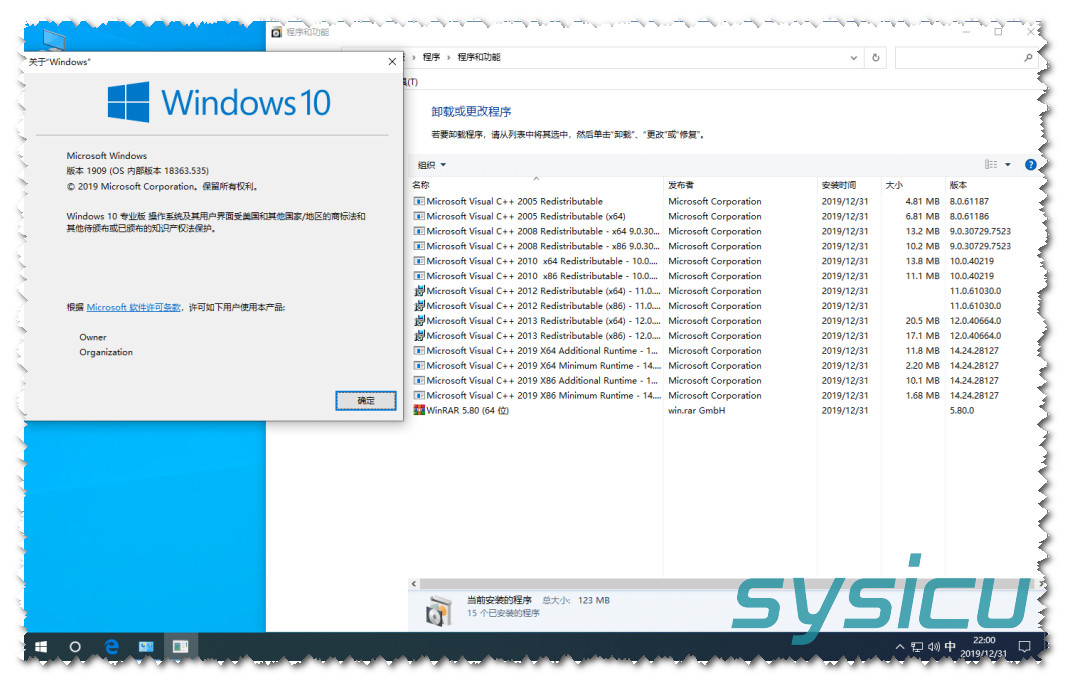Select Visual C++ 2008 Redistributable x86 icon

pyautogui.click(x=419, y=246)
